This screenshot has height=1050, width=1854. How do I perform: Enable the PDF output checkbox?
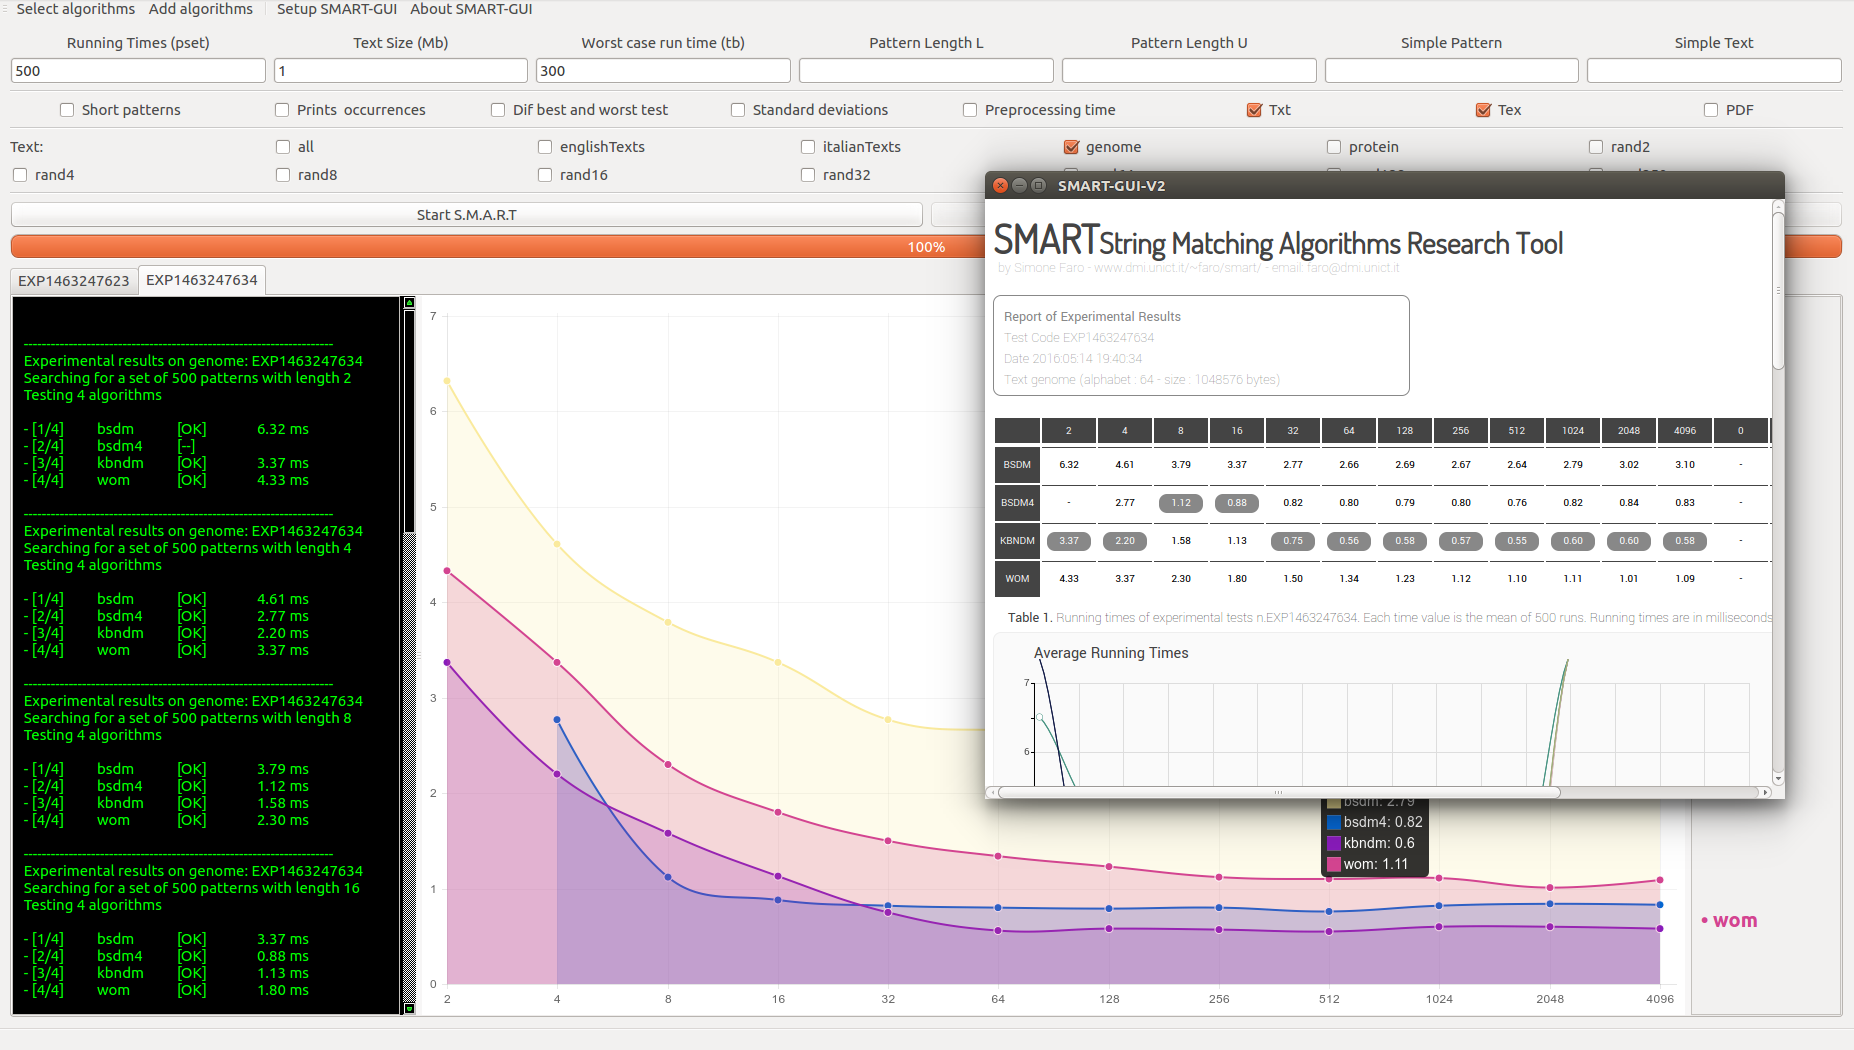point(1711,110)
